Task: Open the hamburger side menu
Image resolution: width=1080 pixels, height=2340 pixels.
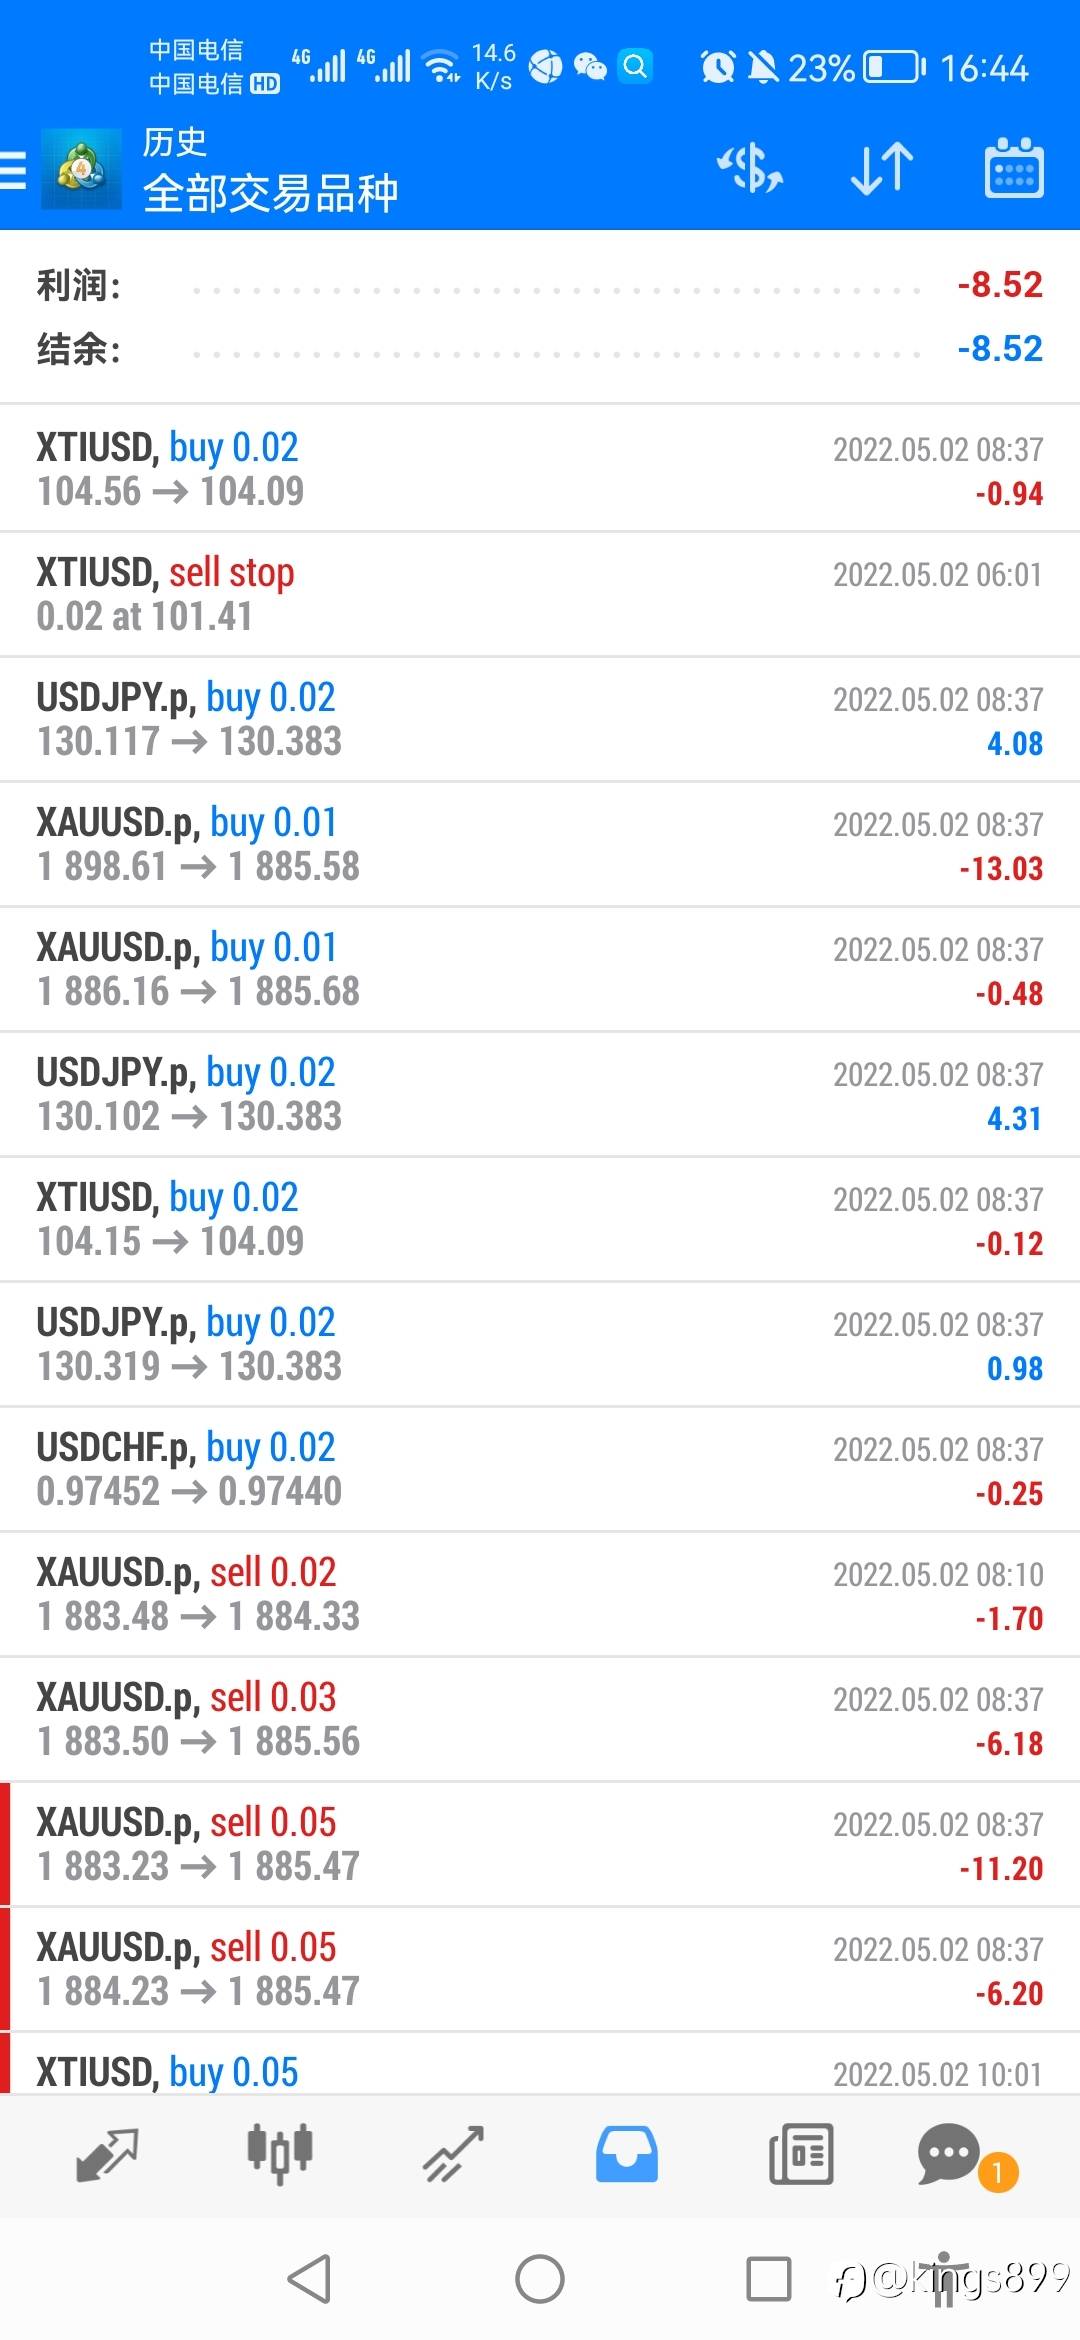Action: click(14, 169)
